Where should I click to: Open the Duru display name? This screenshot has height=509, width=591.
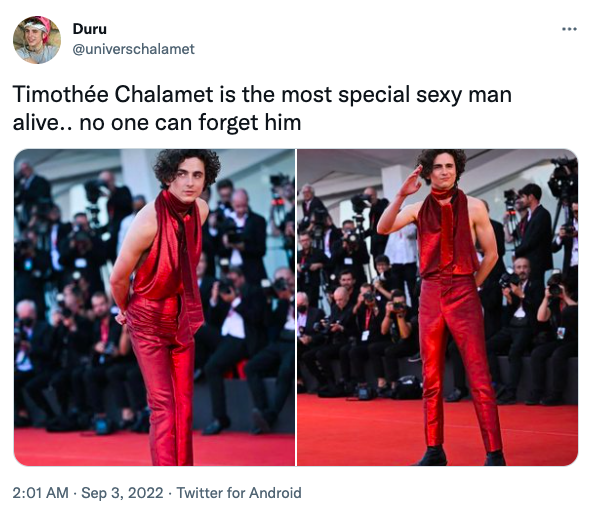click(90, 29)
